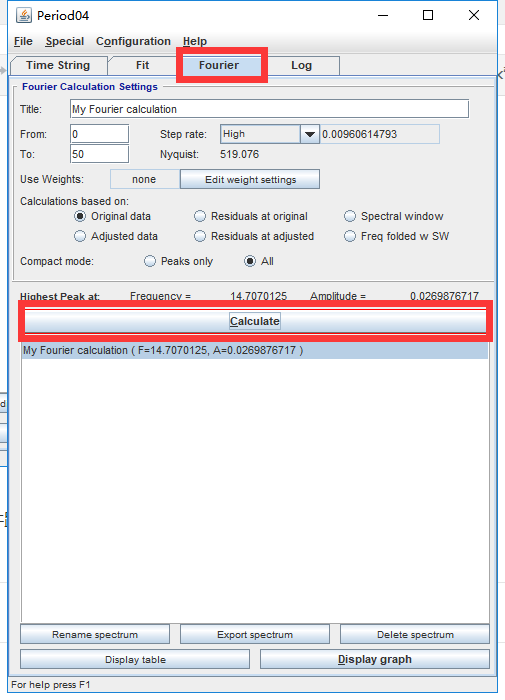Select Freq folded w SW option
This screenshot has width=505, height=700.
(350, 236)
